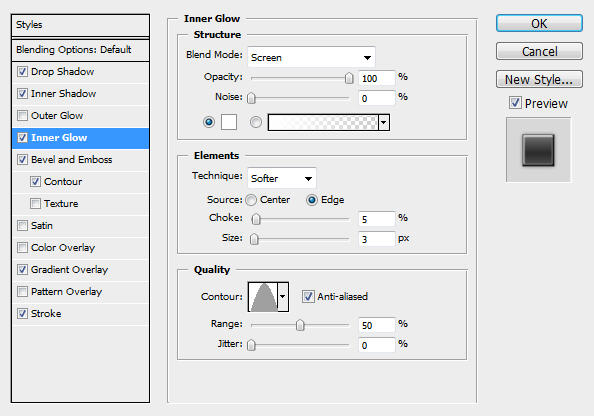Open the gradient picker dropdown arrow

[x=384, y=122]
